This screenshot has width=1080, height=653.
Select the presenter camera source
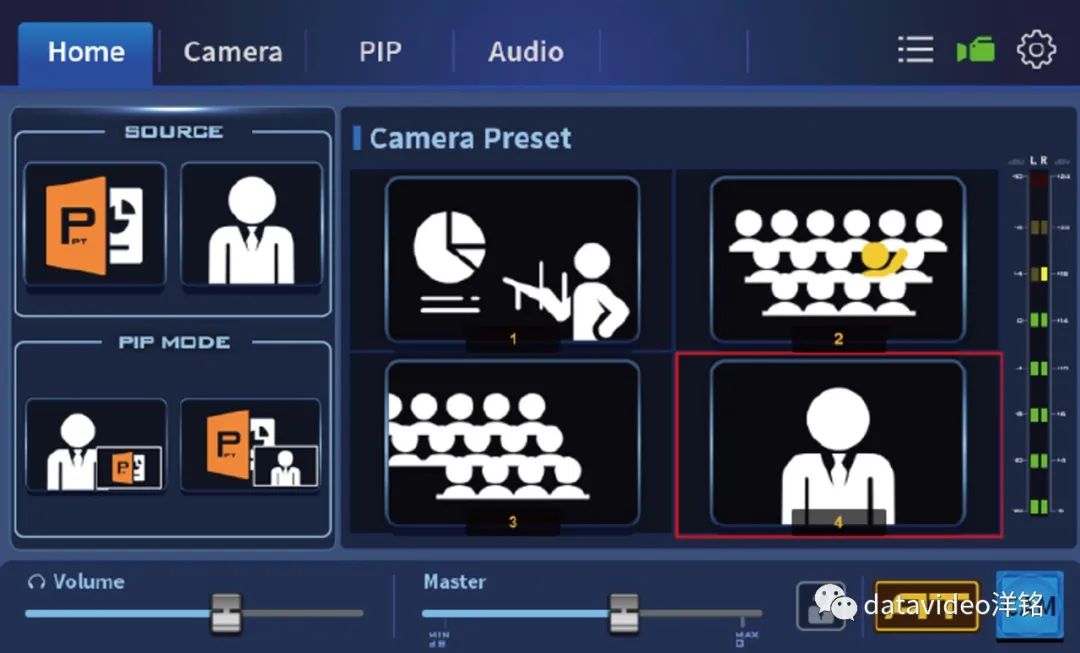pos(251,225)
